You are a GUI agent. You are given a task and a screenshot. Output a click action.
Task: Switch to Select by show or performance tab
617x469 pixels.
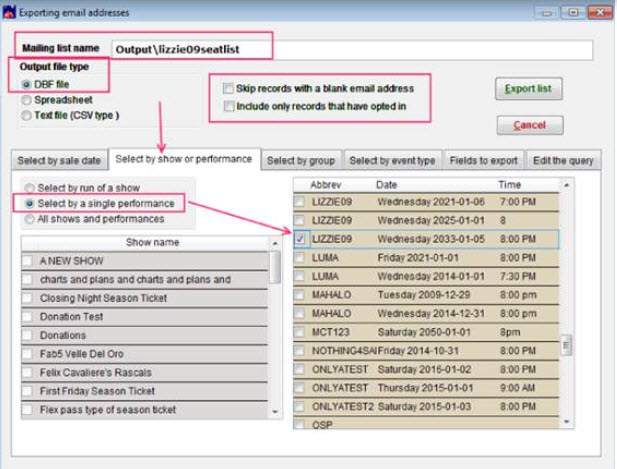coord(184,159)
